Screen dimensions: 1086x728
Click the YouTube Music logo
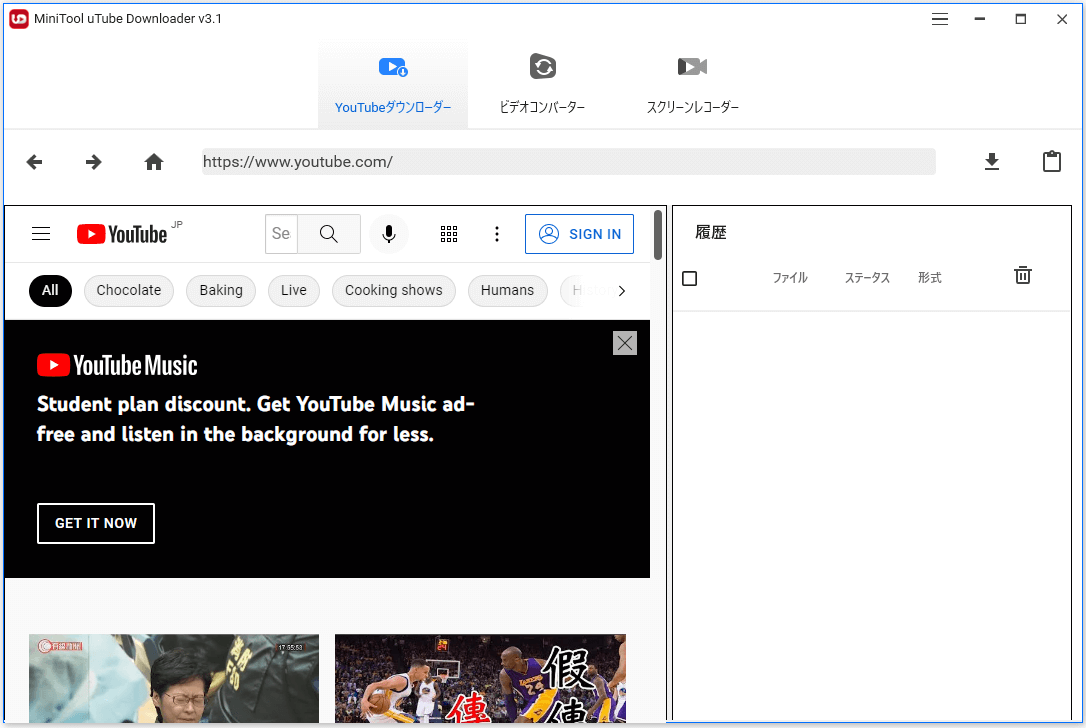[x=117, y=365]
